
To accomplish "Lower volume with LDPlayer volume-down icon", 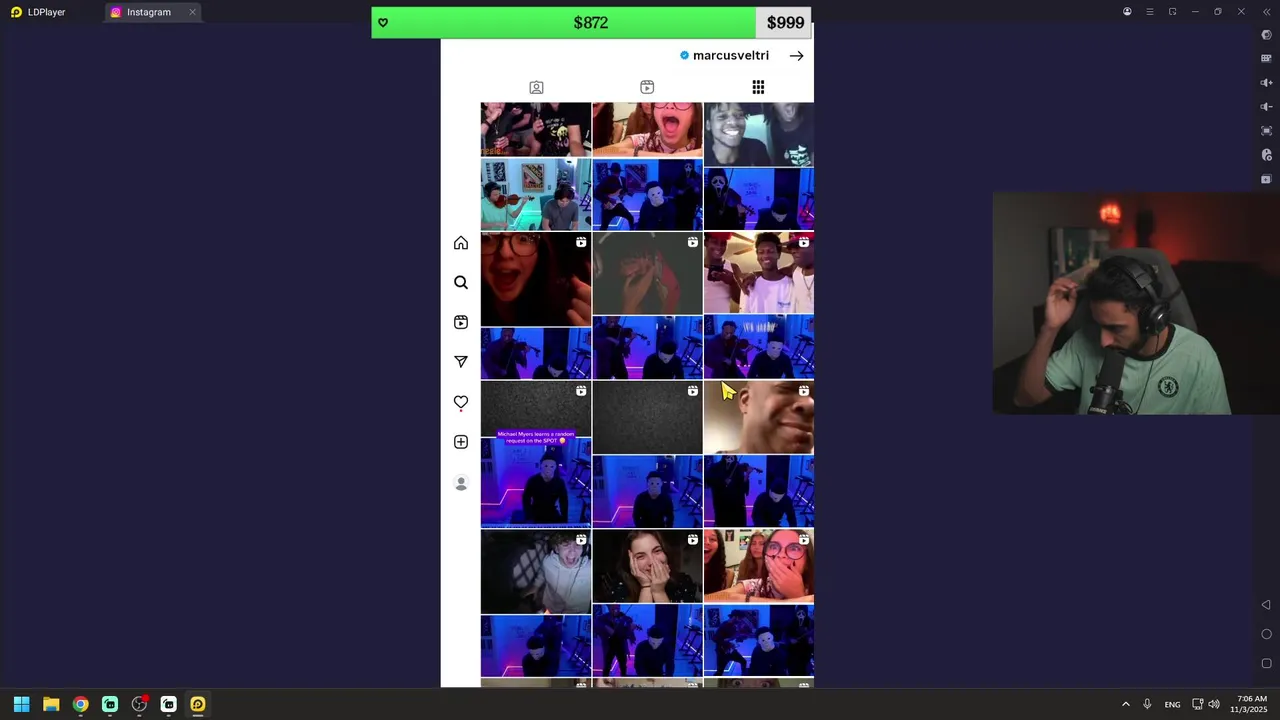I will coord(1266,107).
